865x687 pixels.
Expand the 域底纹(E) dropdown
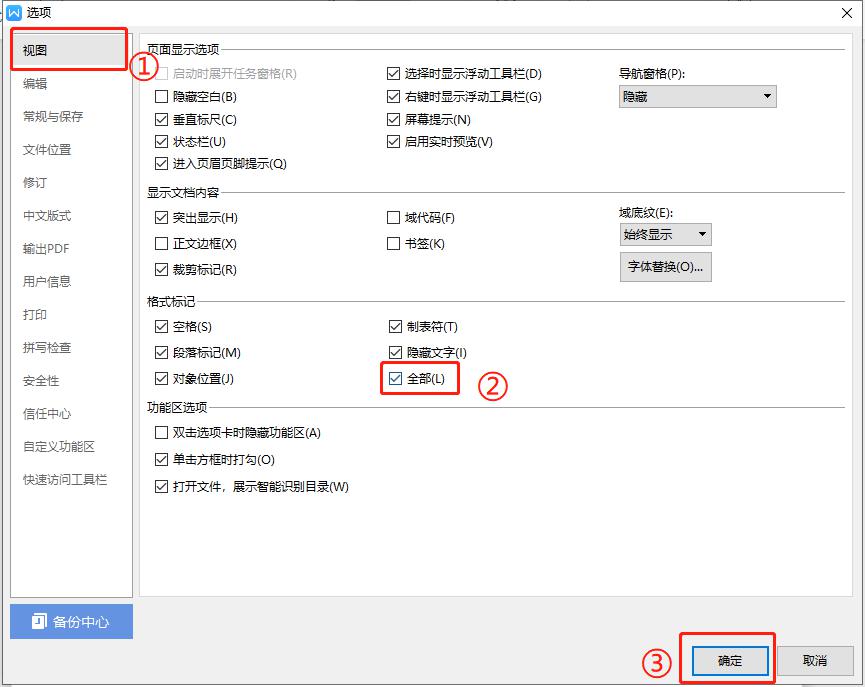(x=665, y=235)
